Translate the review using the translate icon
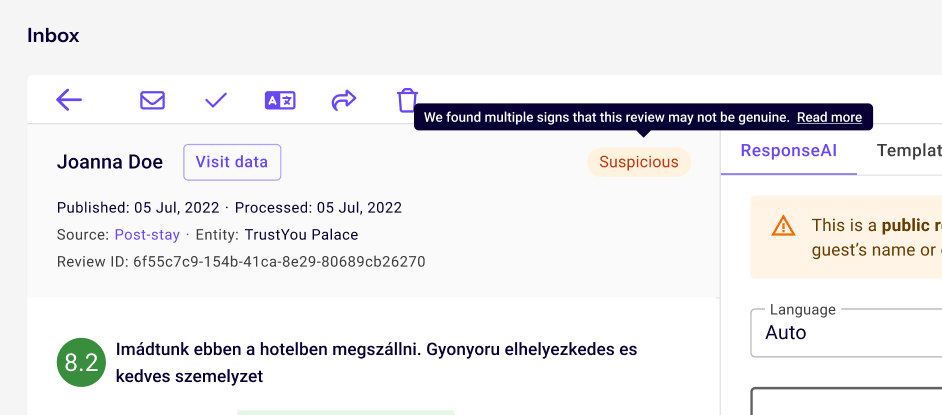The height and width of the screenshot is (415, 942). point(280,100)
